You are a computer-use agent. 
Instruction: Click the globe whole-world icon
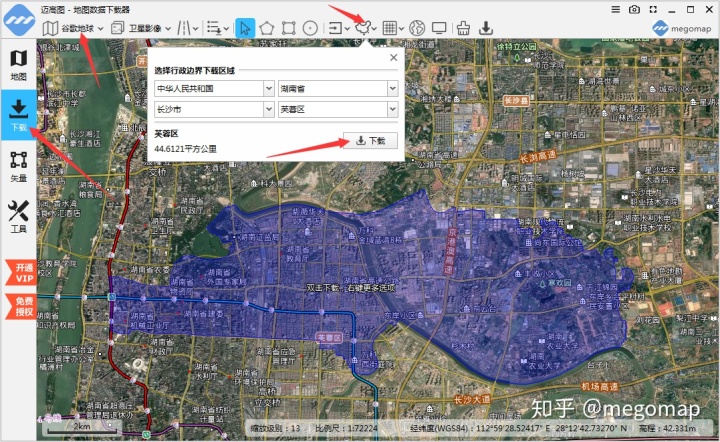pos(417,28)
